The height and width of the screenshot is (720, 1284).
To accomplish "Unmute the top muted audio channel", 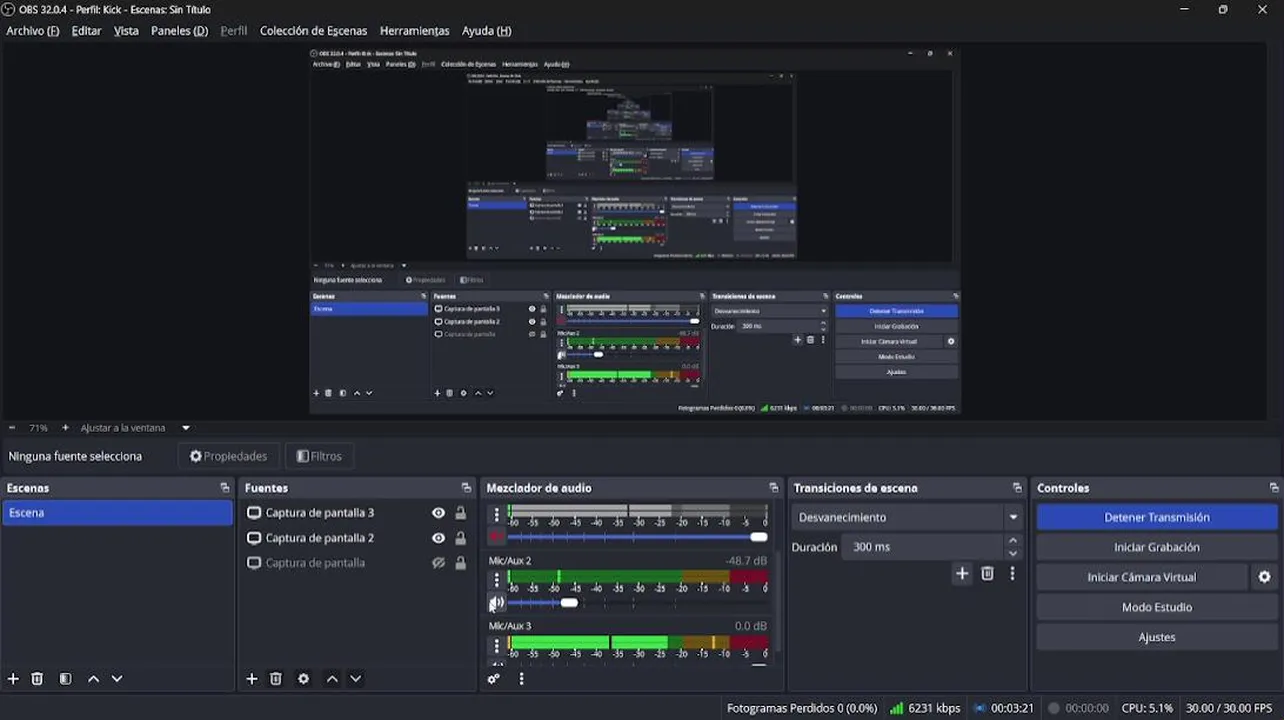I will coord(496,537).
